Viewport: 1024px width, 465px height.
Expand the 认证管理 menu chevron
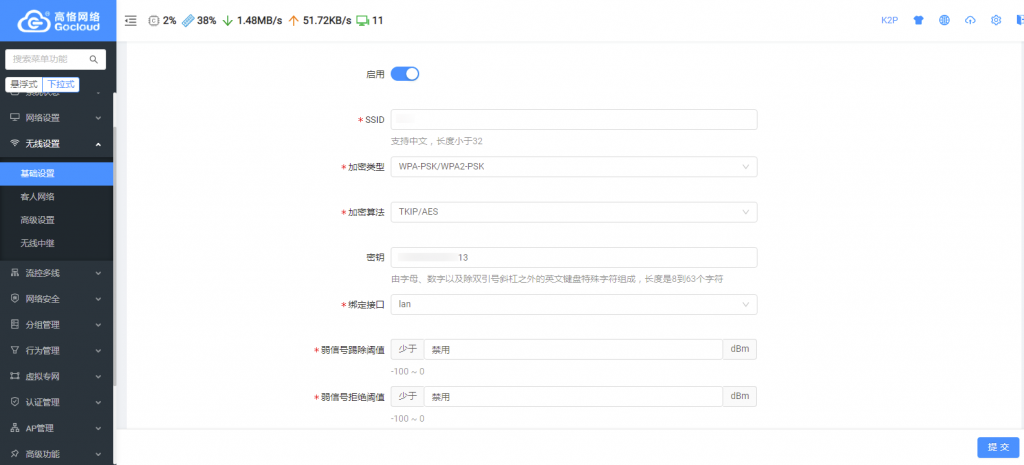point(98,402)
